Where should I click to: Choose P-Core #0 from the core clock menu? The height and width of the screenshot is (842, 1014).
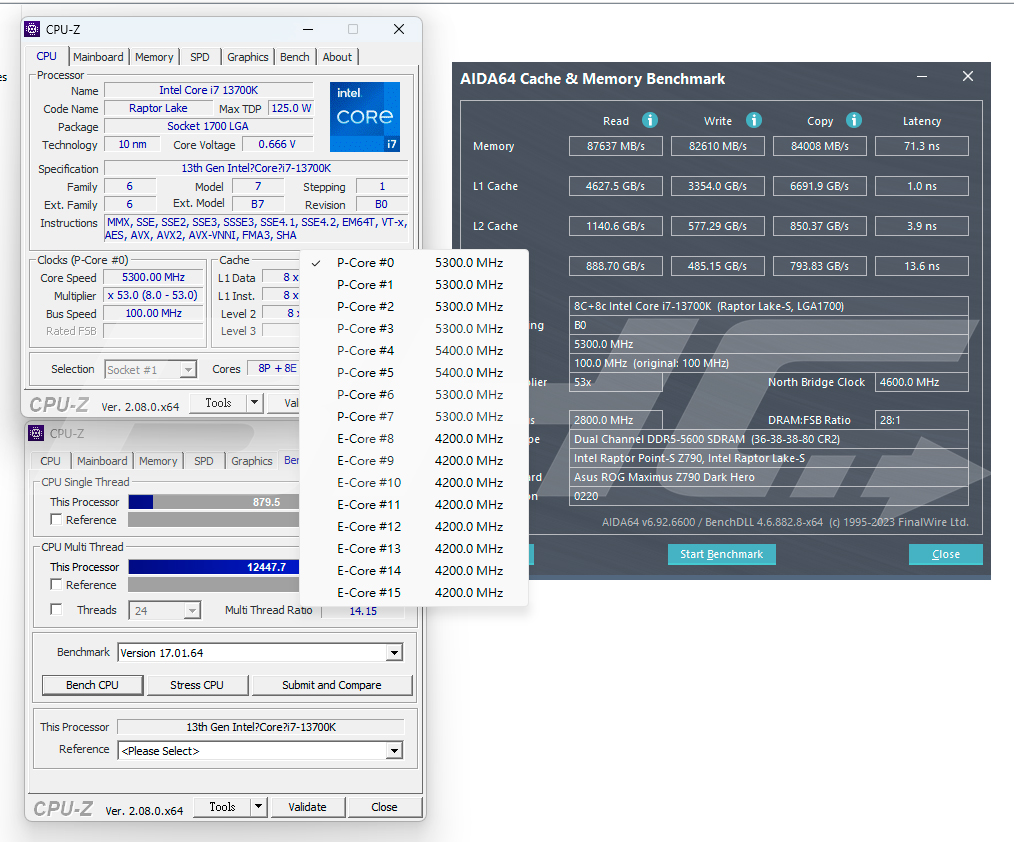click(415, 263)
